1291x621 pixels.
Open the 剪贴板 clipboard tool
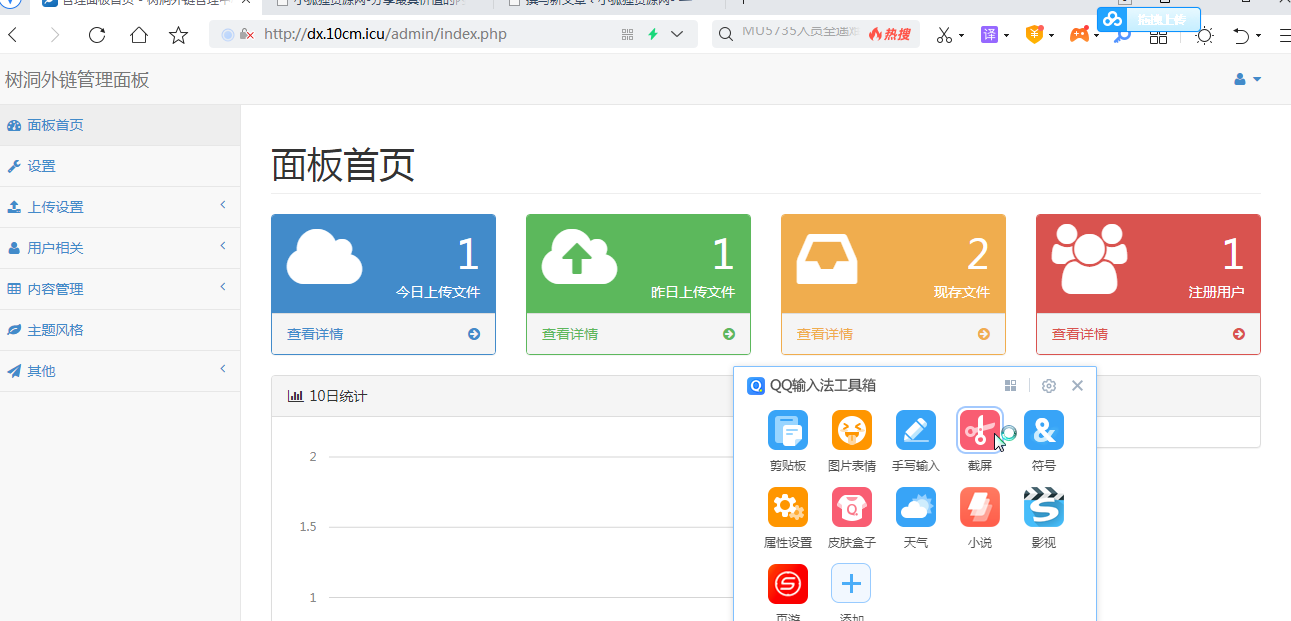(787, 431)
